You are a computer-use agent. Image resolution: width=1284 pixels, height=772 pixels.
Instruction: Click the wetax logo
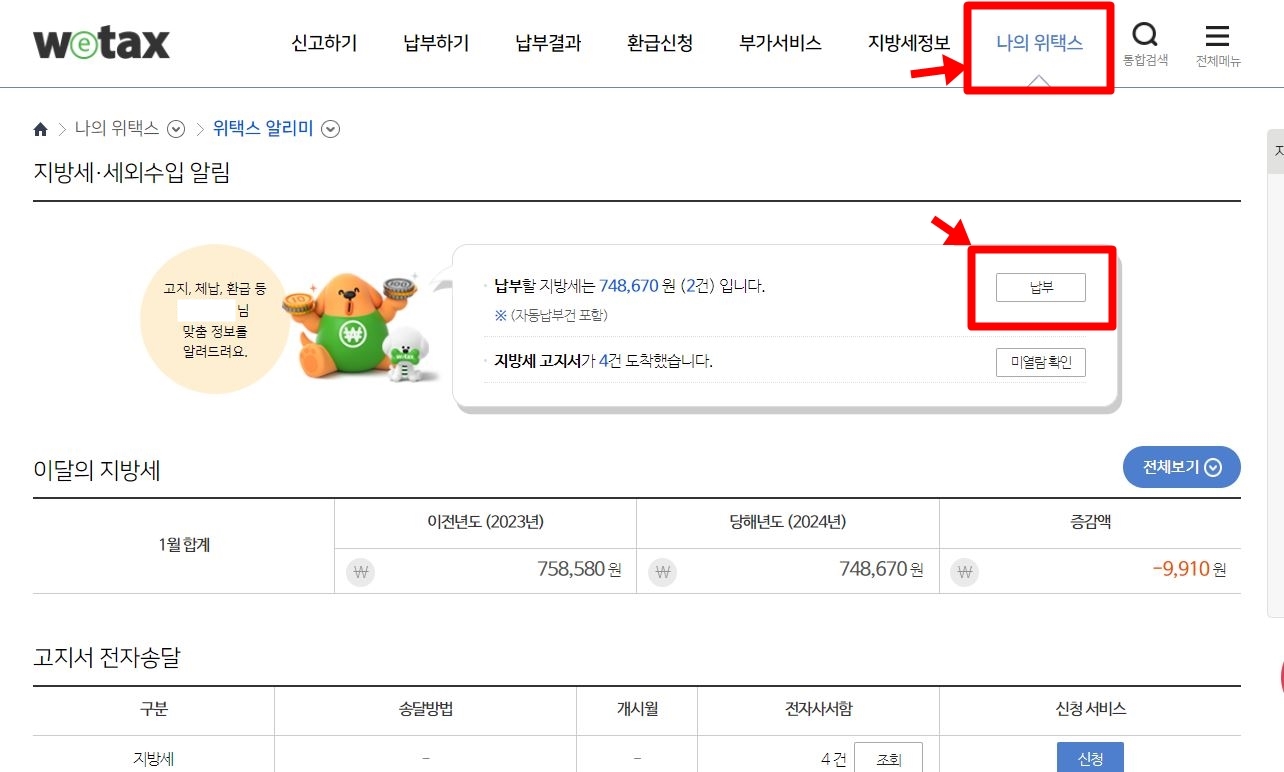click(101, 43)
